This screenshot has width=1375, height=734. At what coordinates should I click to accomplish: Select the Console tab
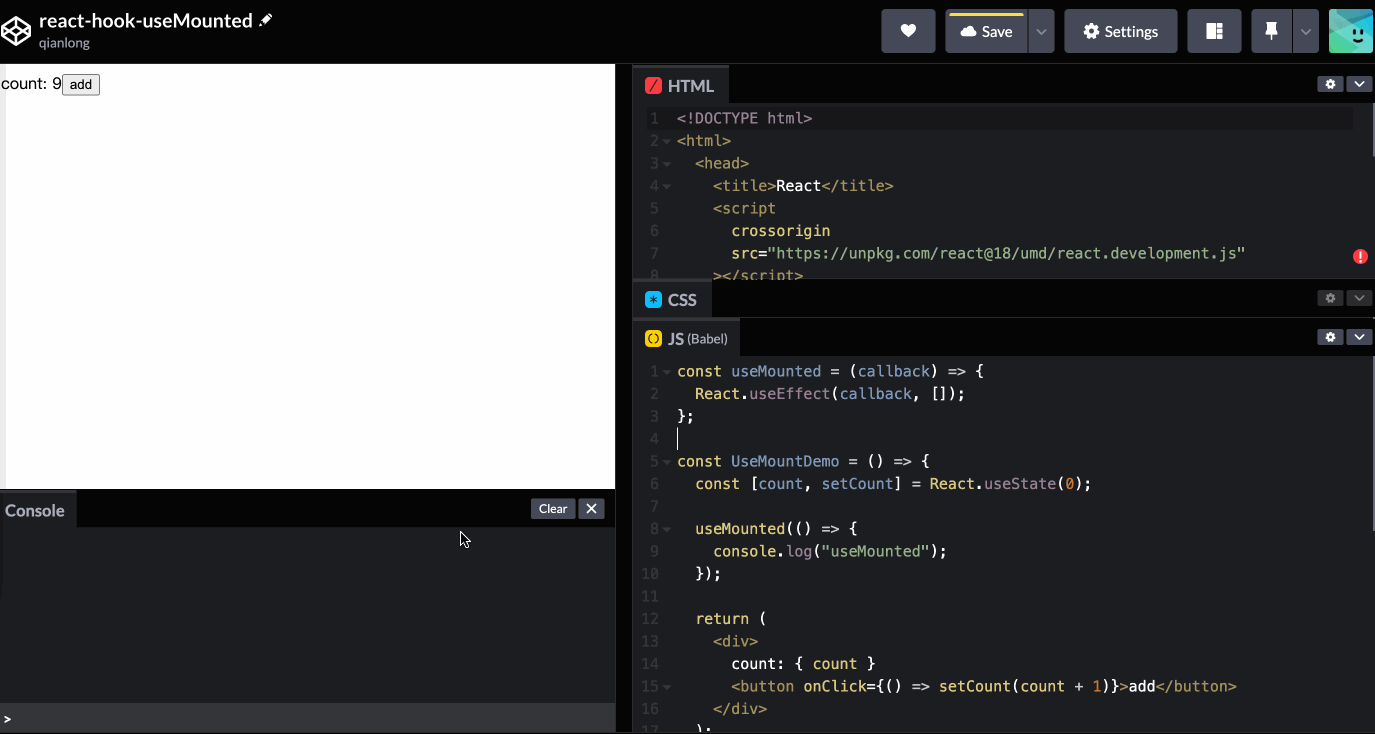point(35,510)
